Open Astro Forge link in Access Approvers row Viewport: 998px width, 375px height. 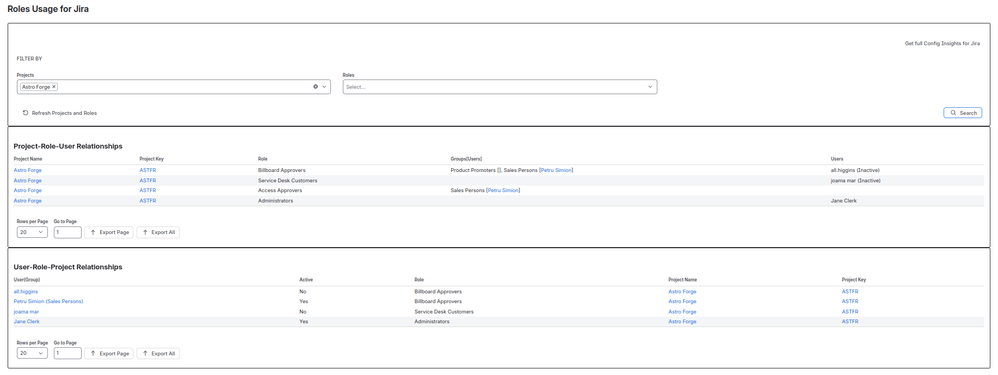pos(27,190)
